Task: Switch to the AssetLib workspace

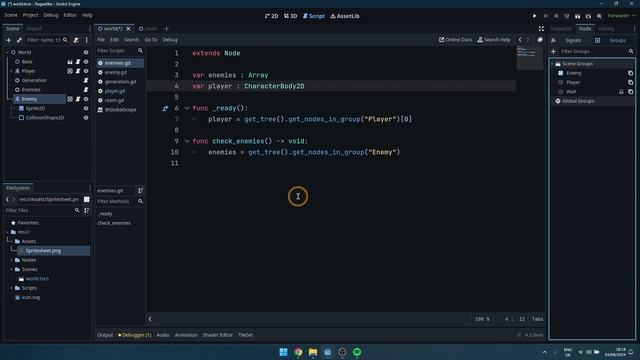Action: (x=345, y=16)
